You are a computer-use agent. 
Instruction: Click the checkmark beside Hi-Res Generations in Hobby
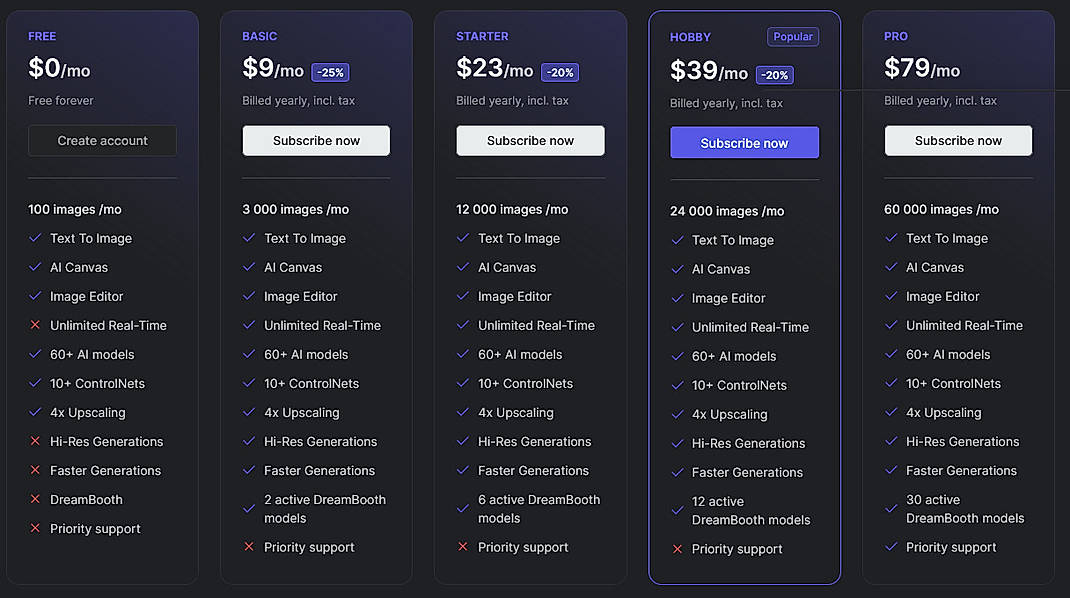(677, 443)
